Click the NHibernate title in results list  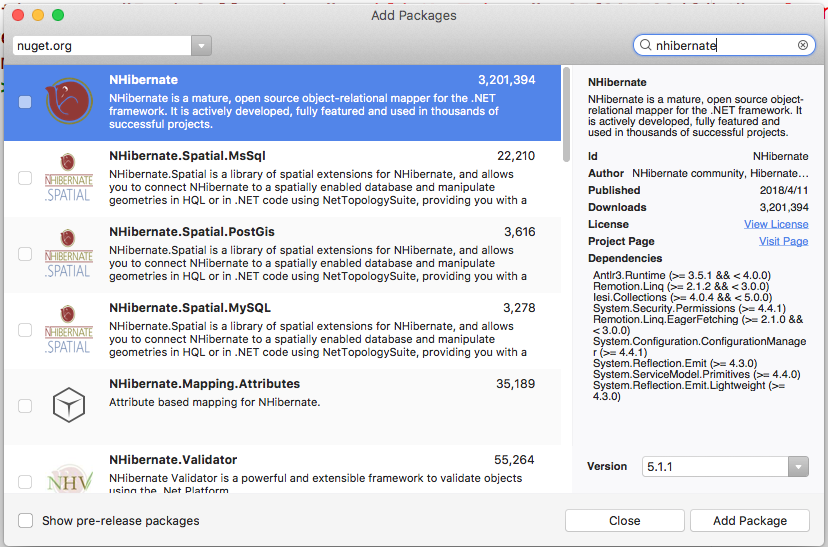tap(143, 80)
